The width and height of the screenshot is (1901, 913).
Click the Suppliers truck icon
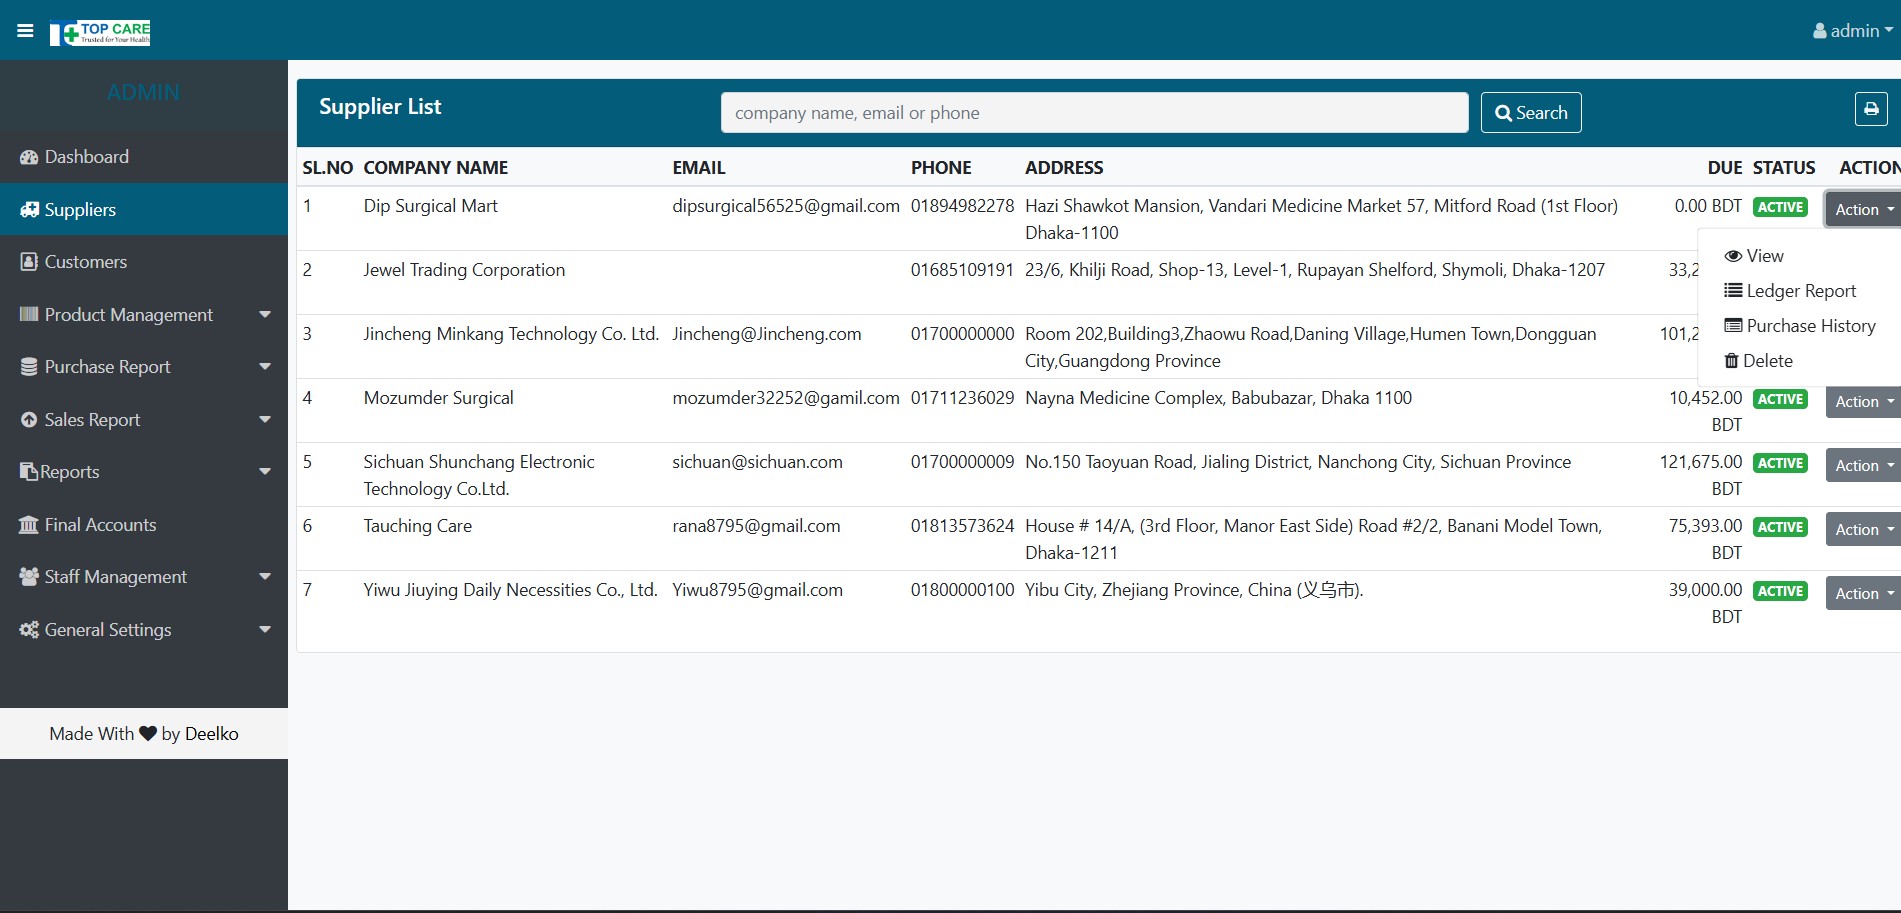29,210
